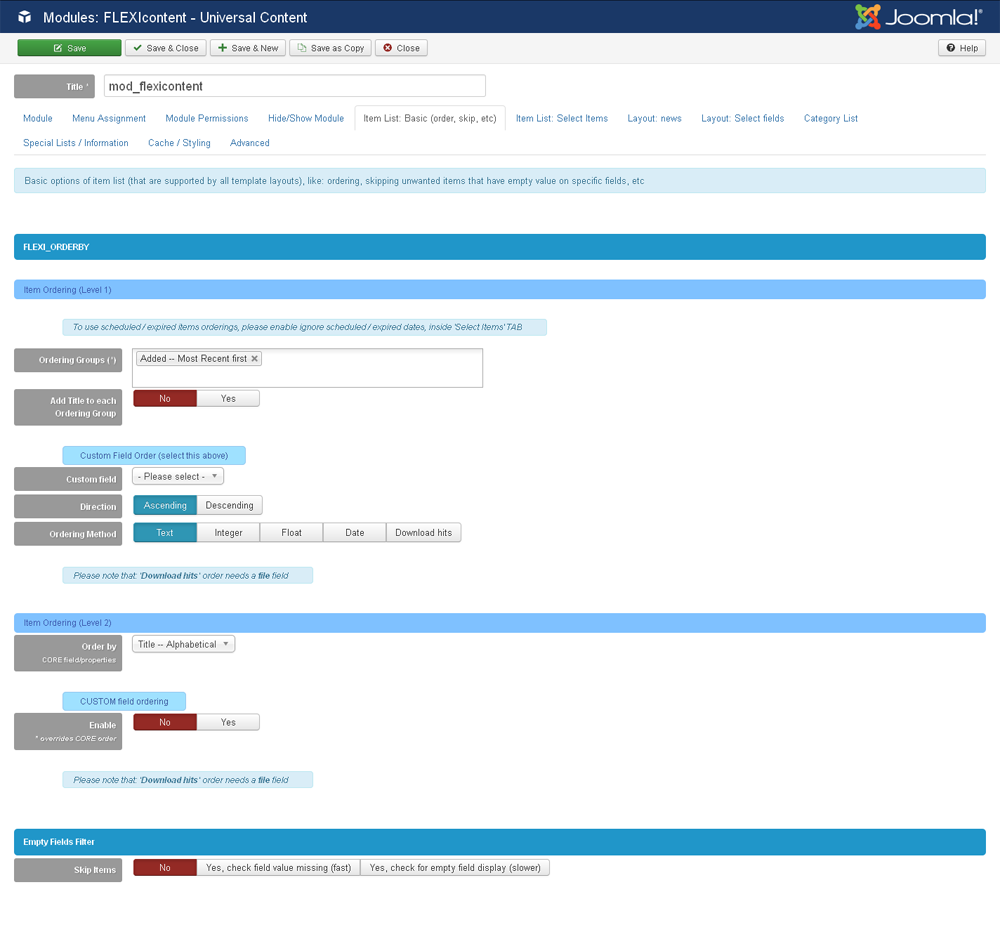The height and width of the screenshot is (932, 1000).
Task: Click Item Ordering (Level 1) header
Action: click(500, 290)
